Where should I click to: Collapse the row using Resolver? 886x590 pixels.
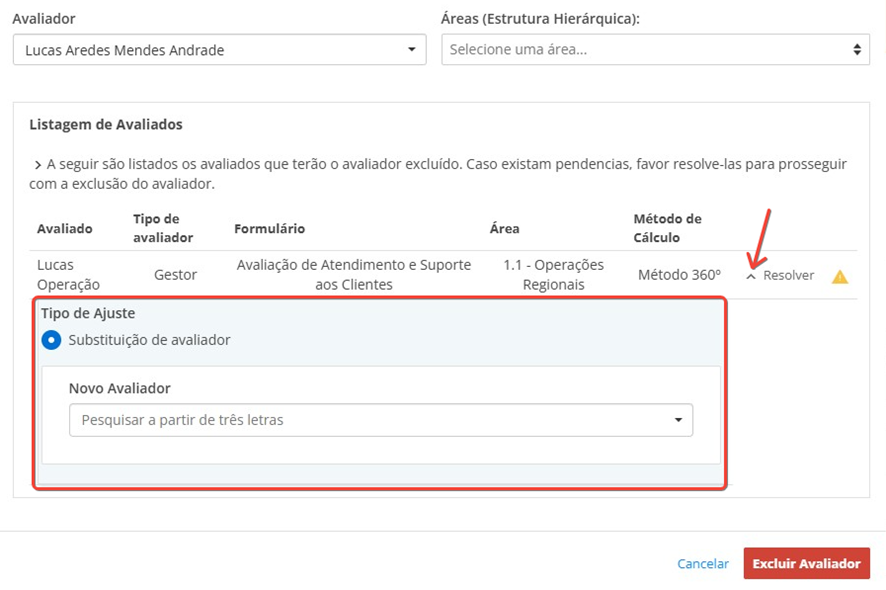(x=788, y=276)
